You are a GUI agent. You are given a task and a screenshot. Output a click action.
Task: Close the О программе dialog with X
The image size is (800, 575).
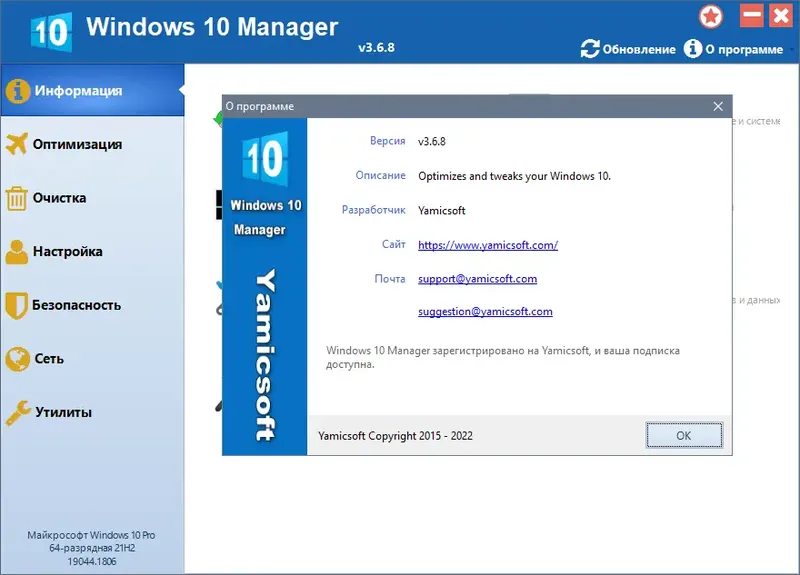click(718, 106)
